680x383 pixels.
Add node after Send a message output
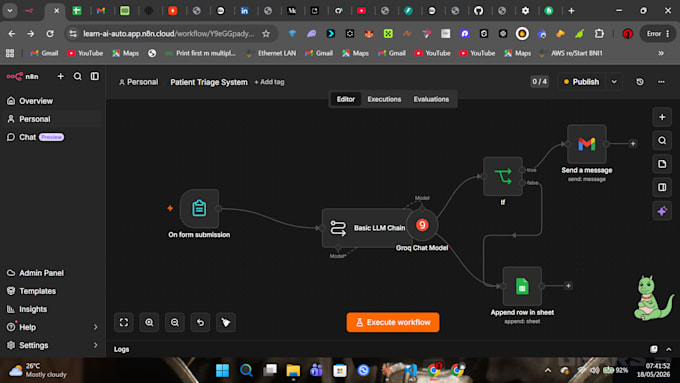click(633, 144)
